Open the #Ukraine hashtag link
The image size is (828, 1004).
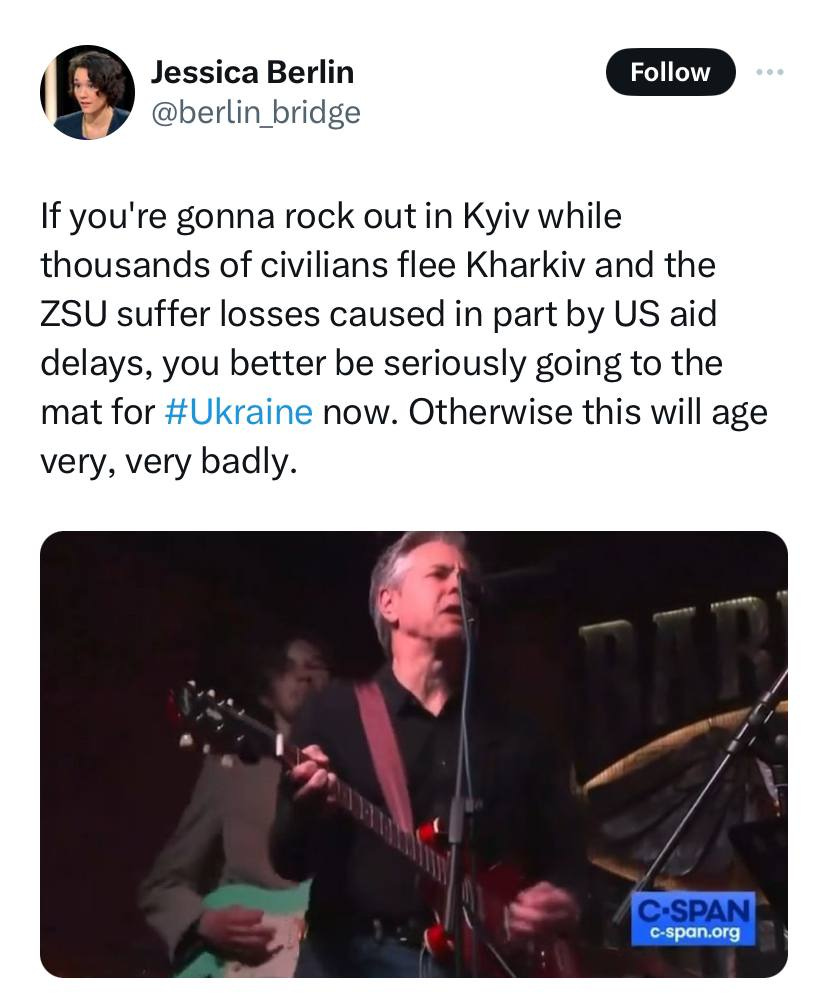(x=239, y=411)
